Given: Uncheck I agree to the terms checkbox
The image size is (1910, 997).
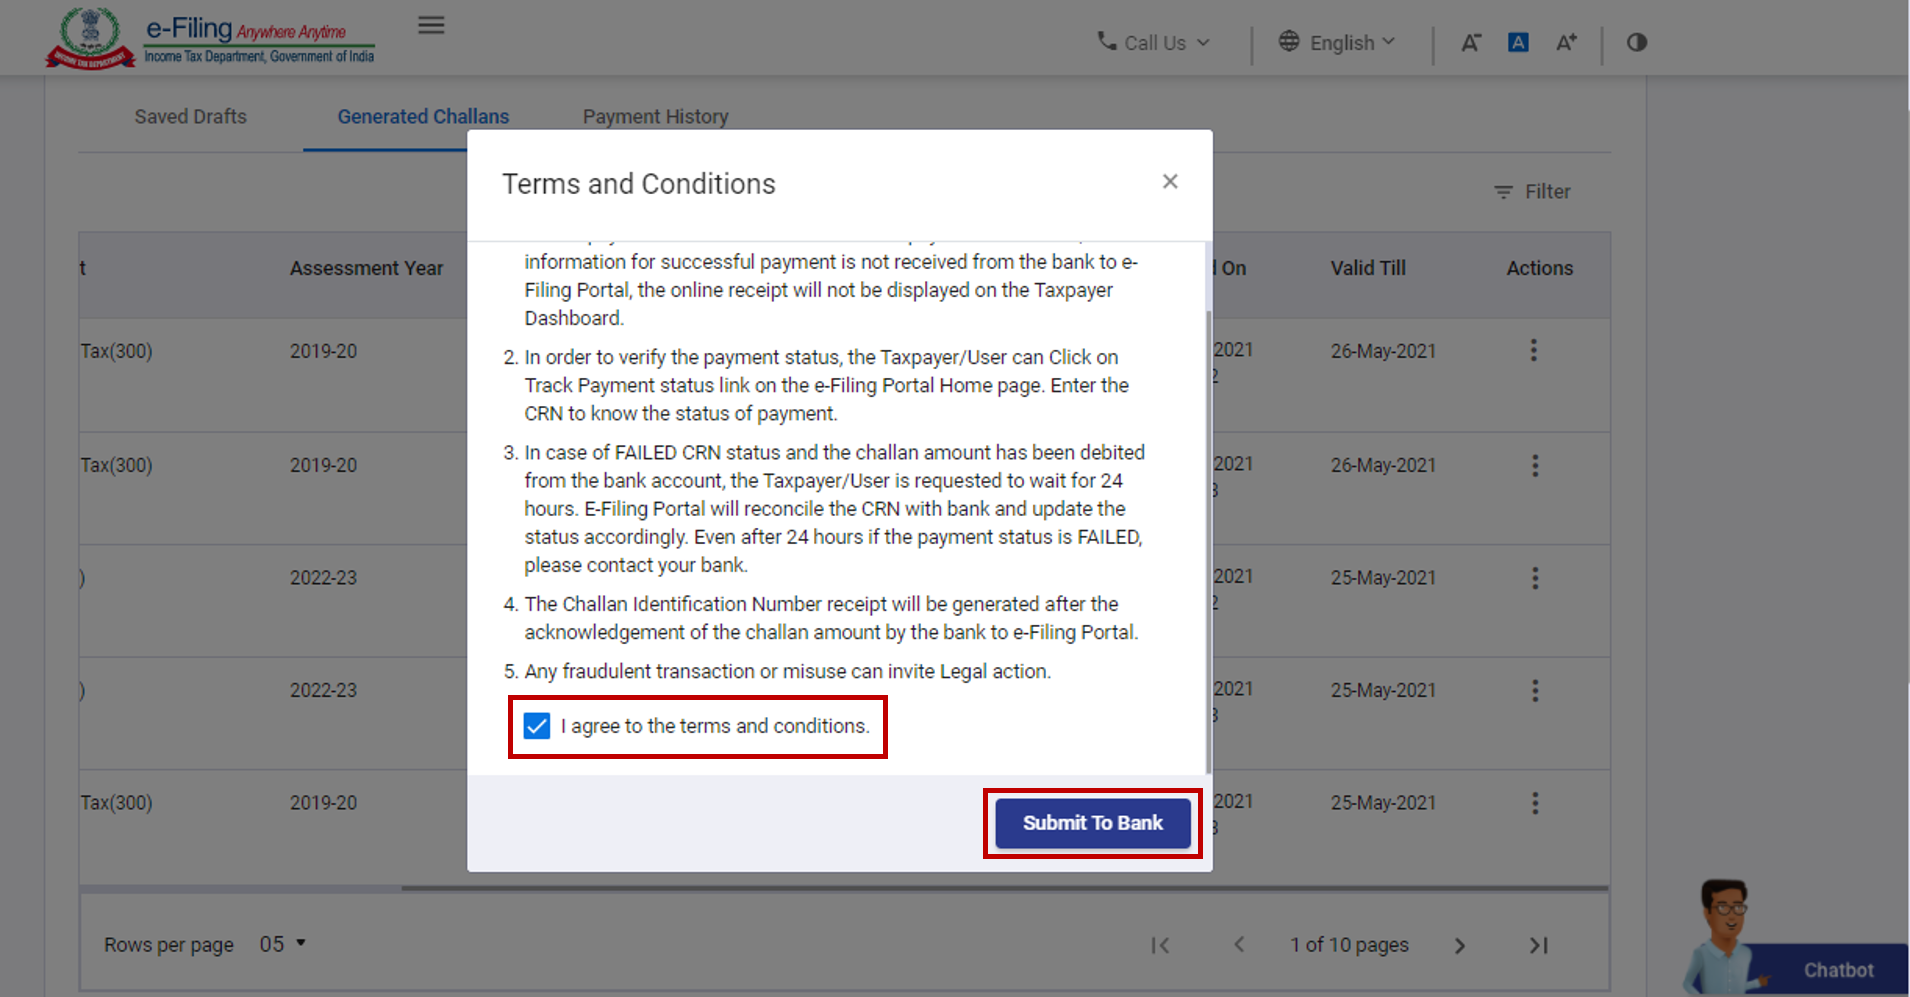Looking at the screenshot, I should click(537, 726).
